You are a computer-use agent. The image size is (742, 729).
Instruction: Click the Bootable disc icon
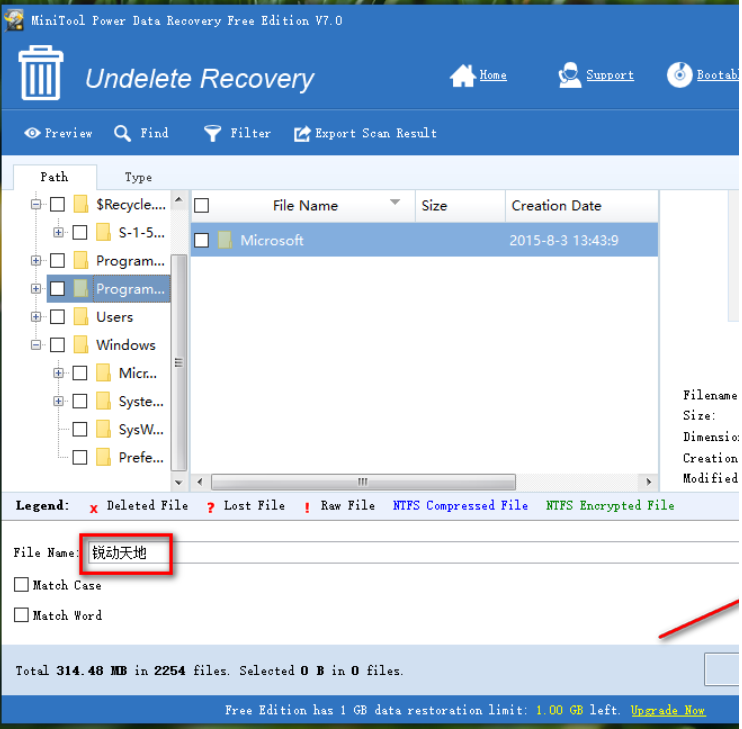(680, 75)
